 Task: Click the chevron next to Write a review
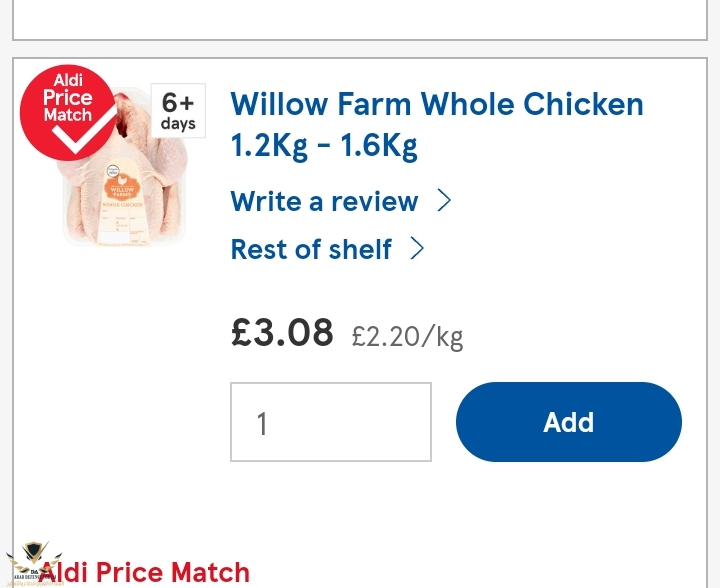click(444, 201)
